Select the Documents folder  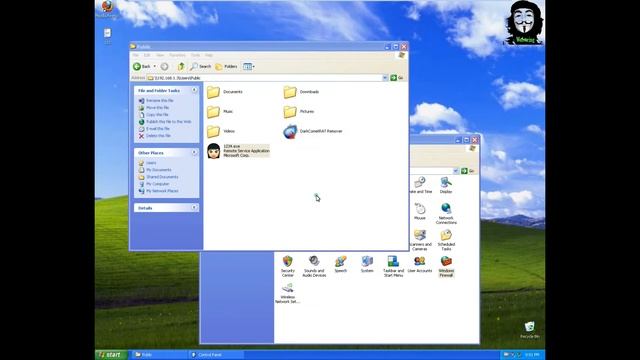[x=225, y=92]
